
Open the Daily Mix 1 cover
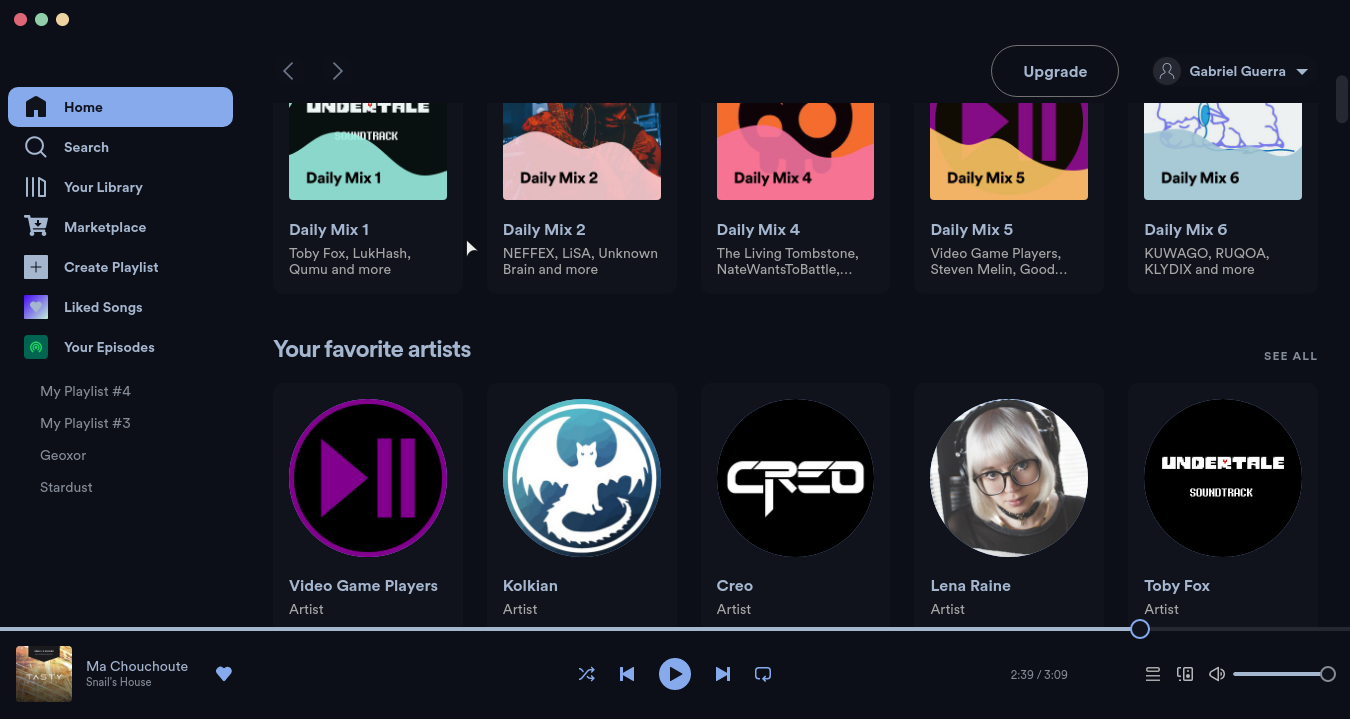(x=368, y=151)
